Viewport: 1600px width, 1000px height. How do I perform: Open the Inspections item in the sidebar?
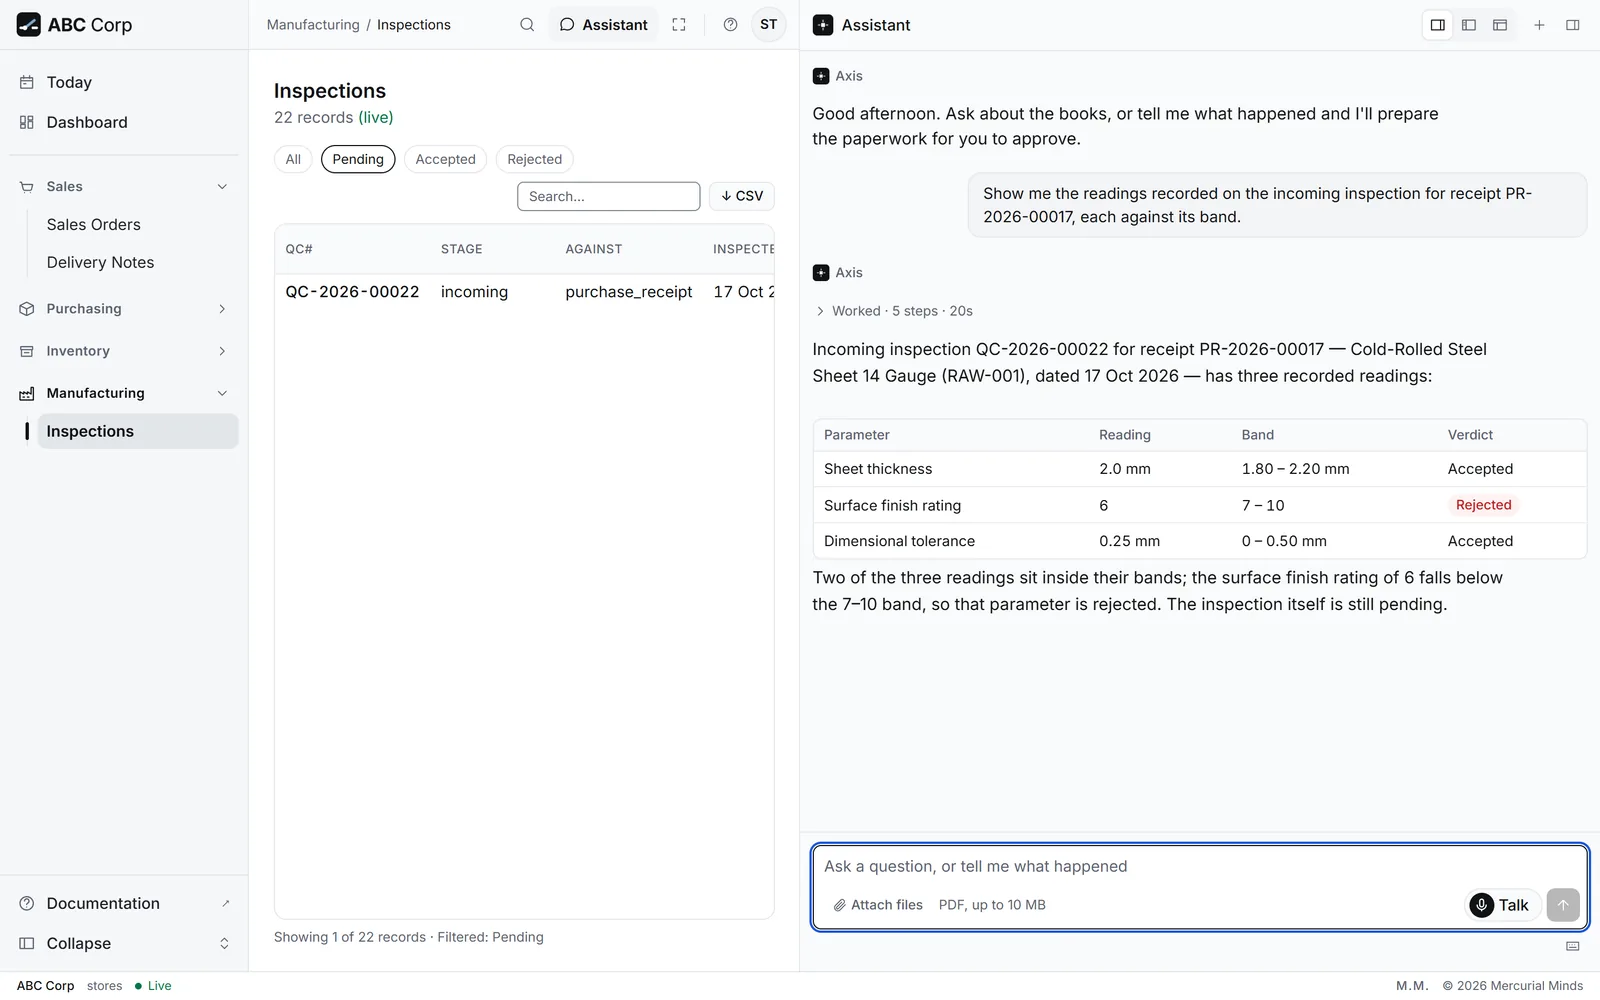click(138, 431)
